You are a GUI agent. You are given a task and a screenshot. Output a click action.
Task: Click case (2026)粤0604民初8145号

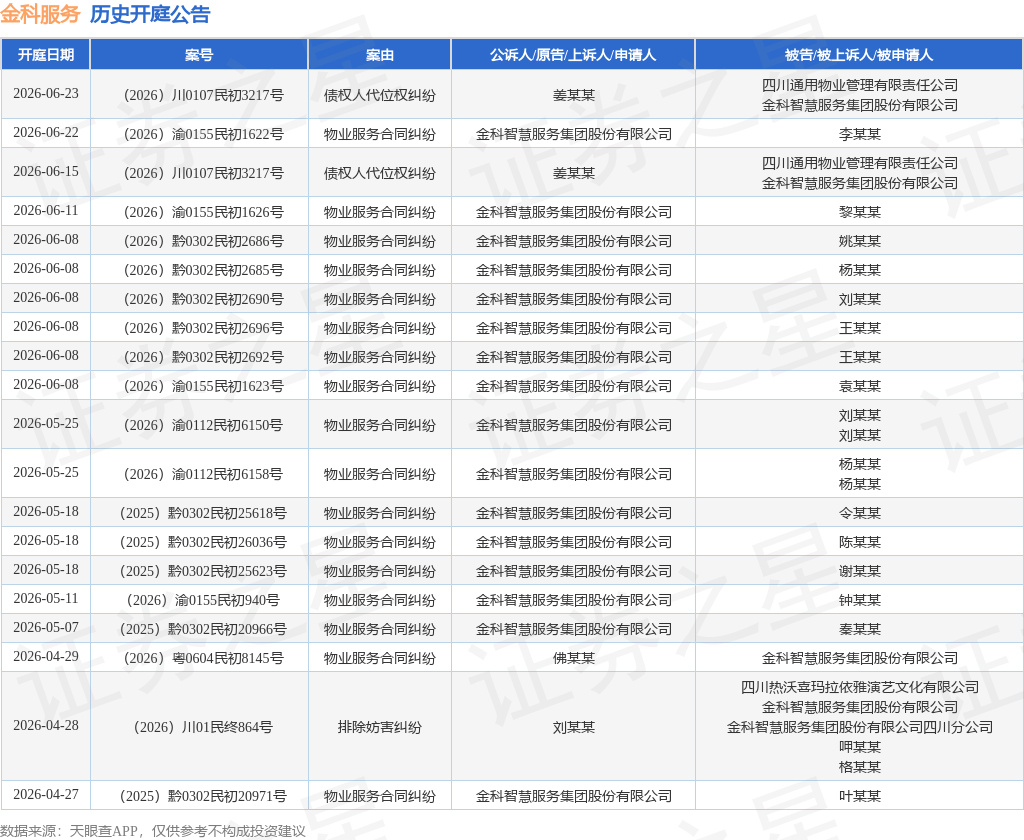(199, 658)
